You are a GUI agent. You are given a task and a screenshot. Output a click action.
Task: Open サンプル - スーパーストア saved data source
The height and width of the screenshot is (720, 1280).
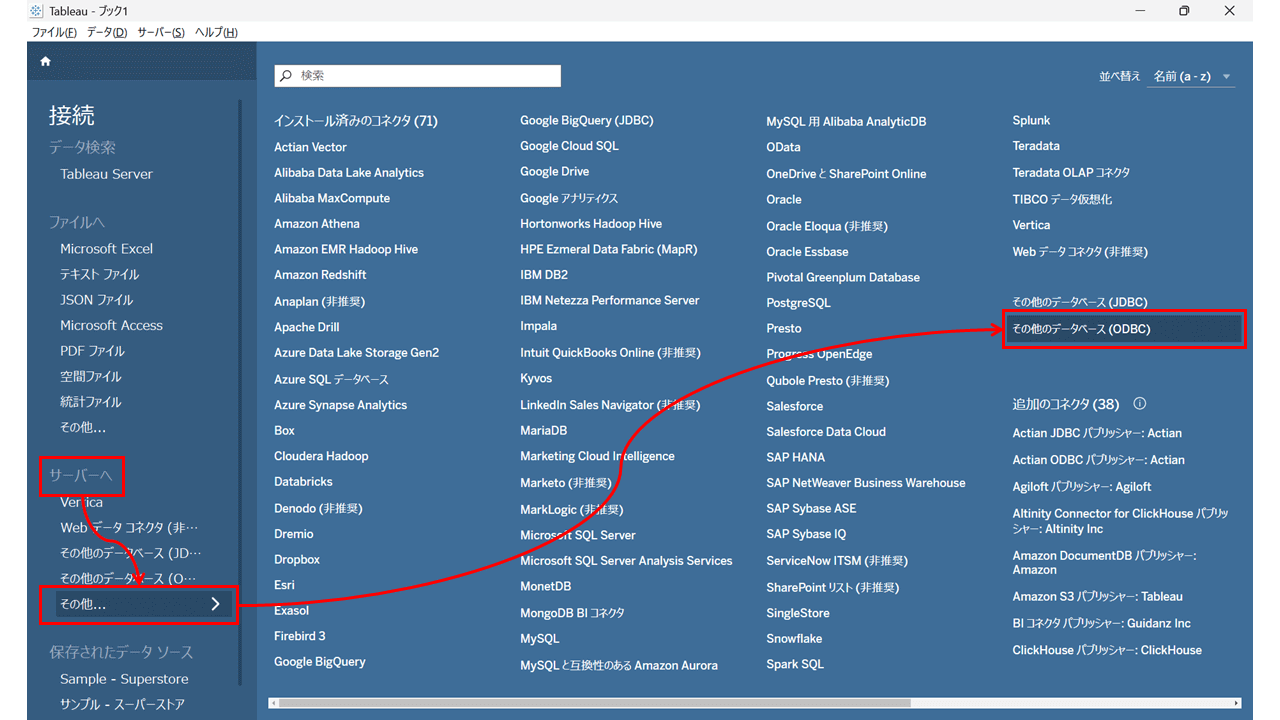122,704
